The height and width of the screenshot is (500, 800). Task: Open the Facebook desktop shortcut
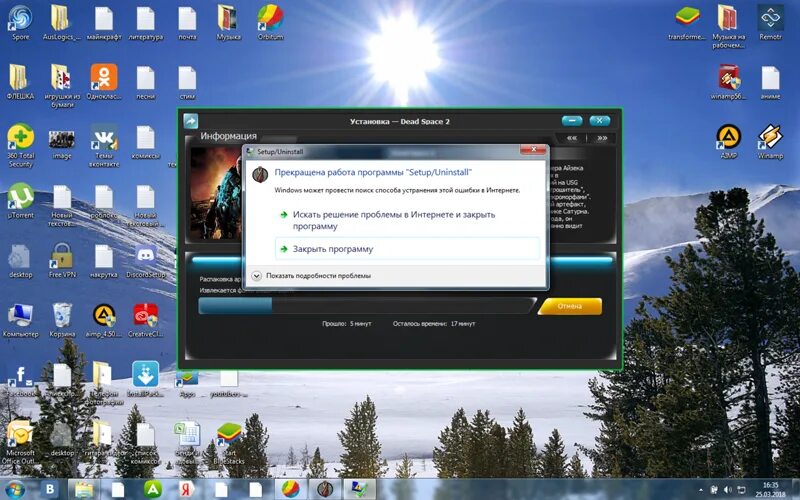tap(20, 380)
